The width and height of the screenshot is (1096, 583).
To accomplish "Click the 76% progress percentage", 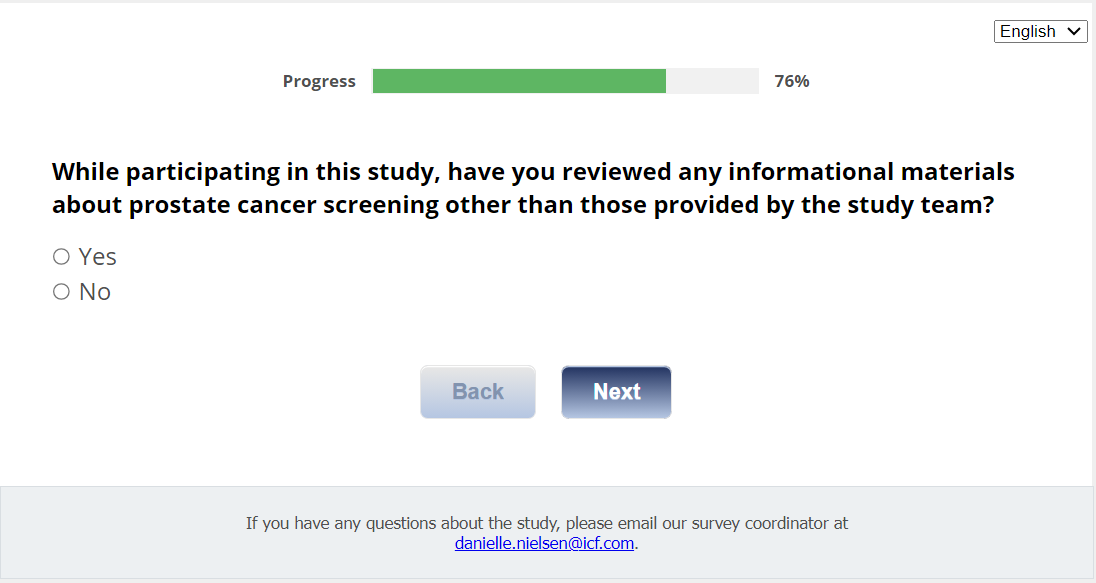I will (x=792, y=81).
